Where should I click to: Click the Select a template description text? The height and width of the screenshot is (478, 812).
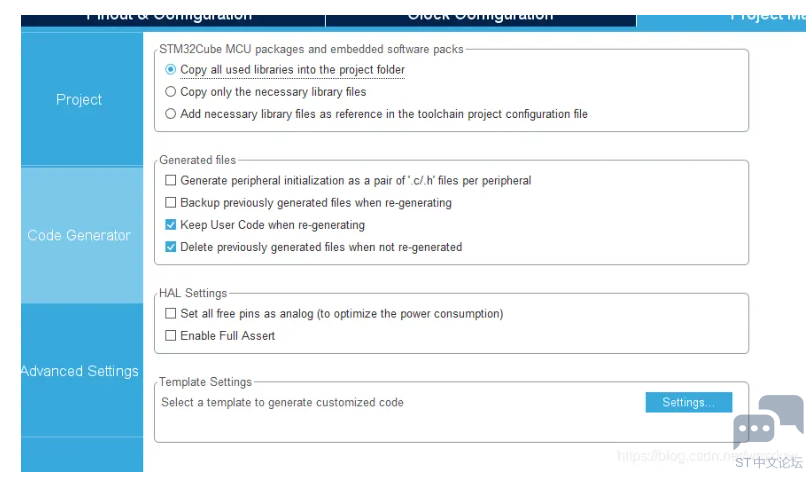(282, 402)
